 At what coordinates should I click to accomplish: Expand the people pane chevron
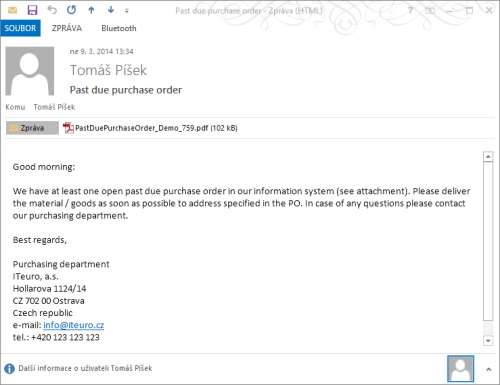[488, 369]
